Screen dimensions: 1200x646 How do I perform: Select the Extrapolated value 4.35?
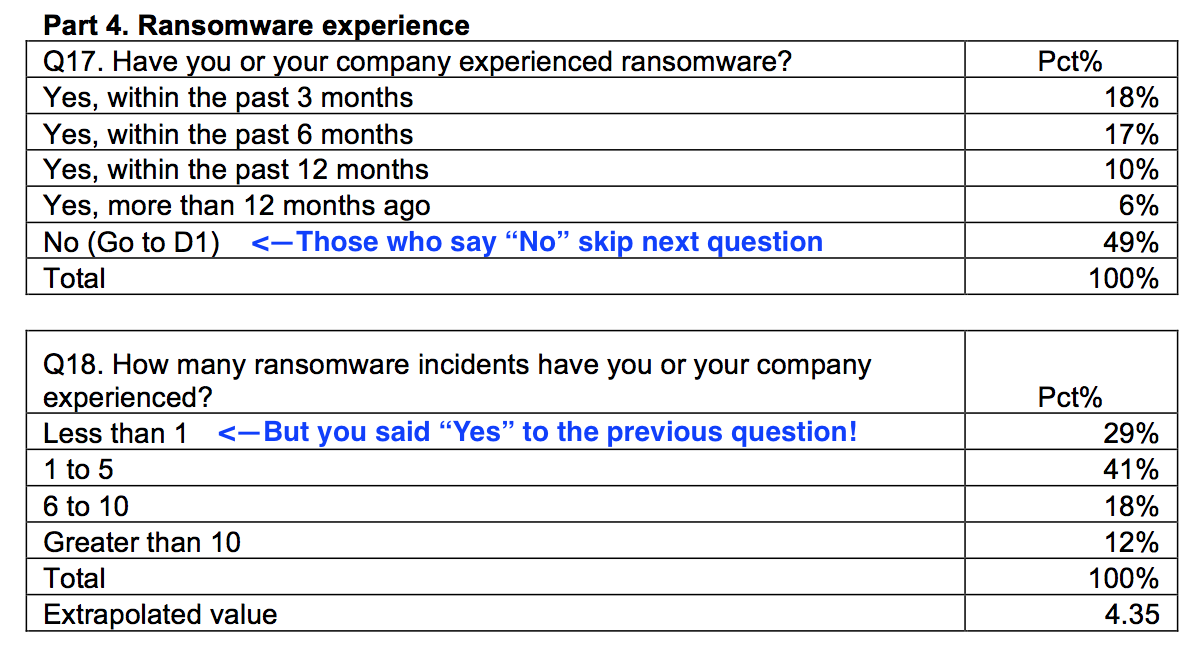point(1132,614)
